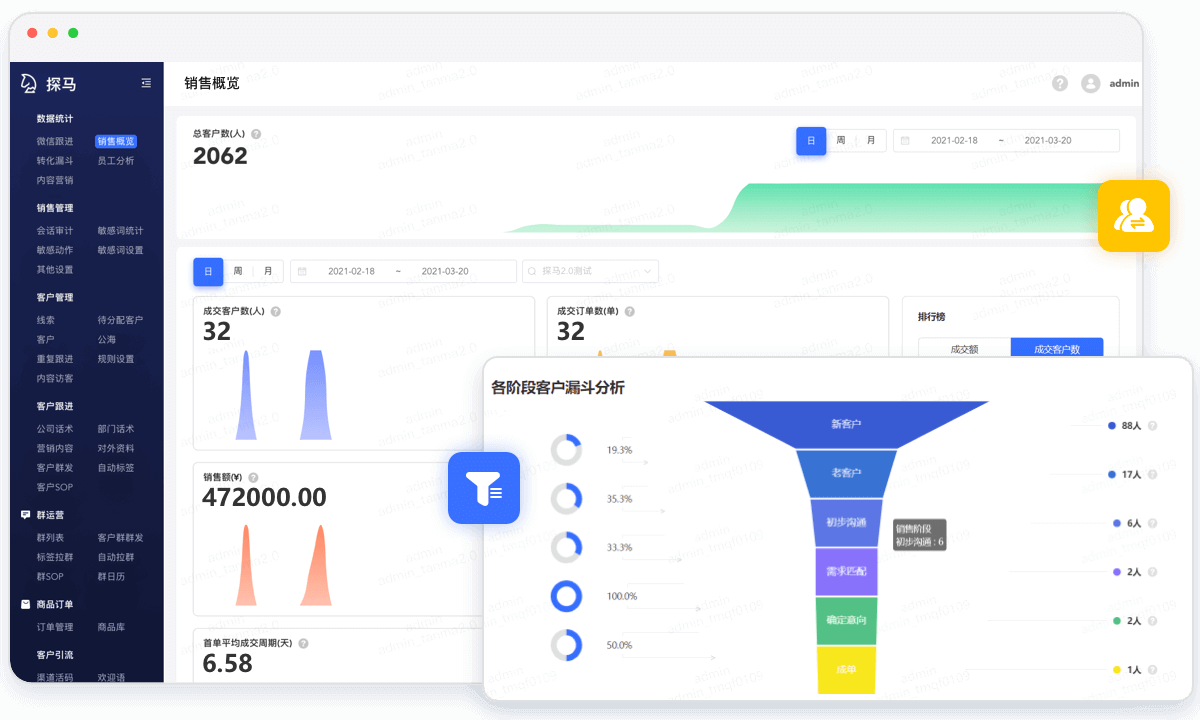Click the help icon next to 总客户数(人)
Screen dimensions: 1200x720
click(x=256, y=134)
